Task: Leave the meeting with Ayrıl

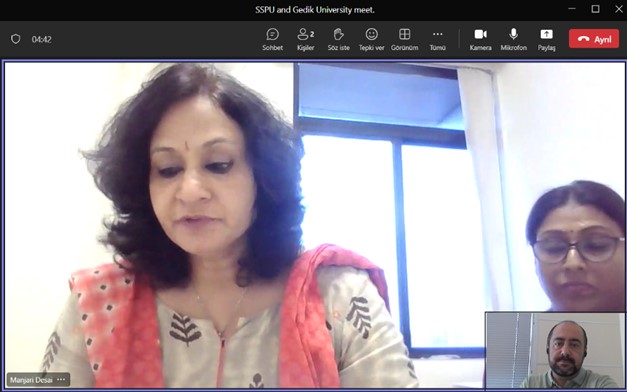Action: coord(594,39)
